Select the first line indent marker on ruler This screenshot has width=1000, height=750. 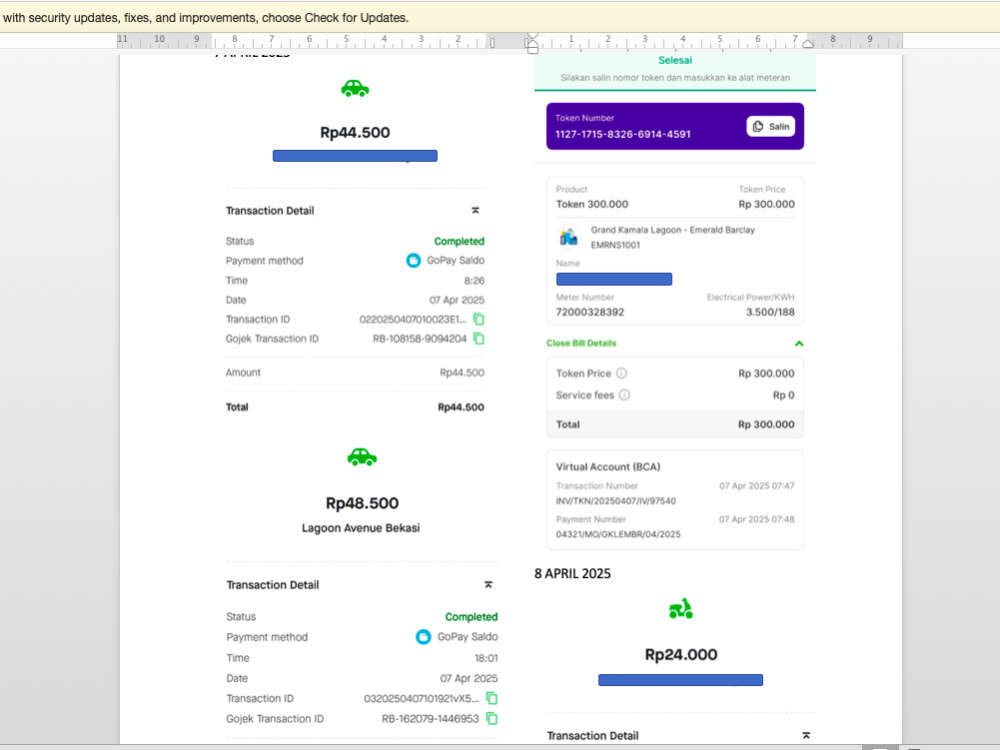click(x=533, y=37)
